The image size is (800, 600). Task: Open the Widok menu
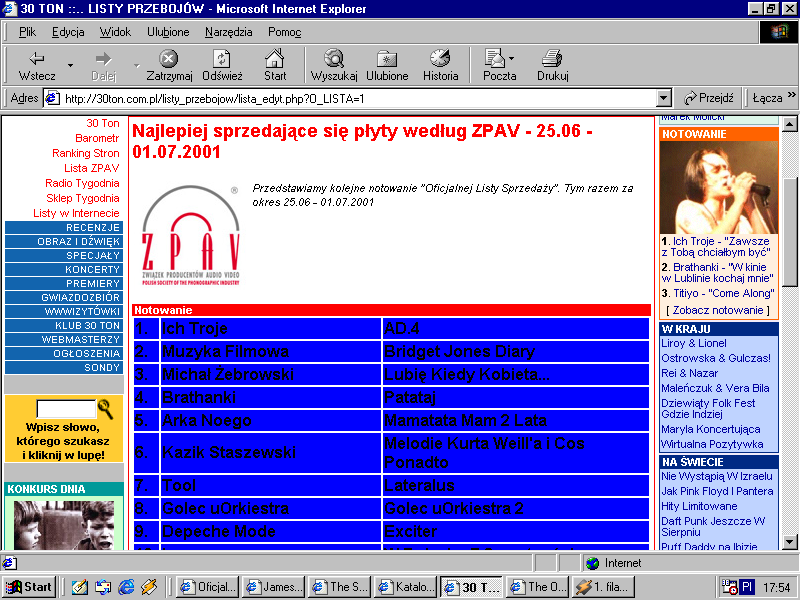coord(115,32)
